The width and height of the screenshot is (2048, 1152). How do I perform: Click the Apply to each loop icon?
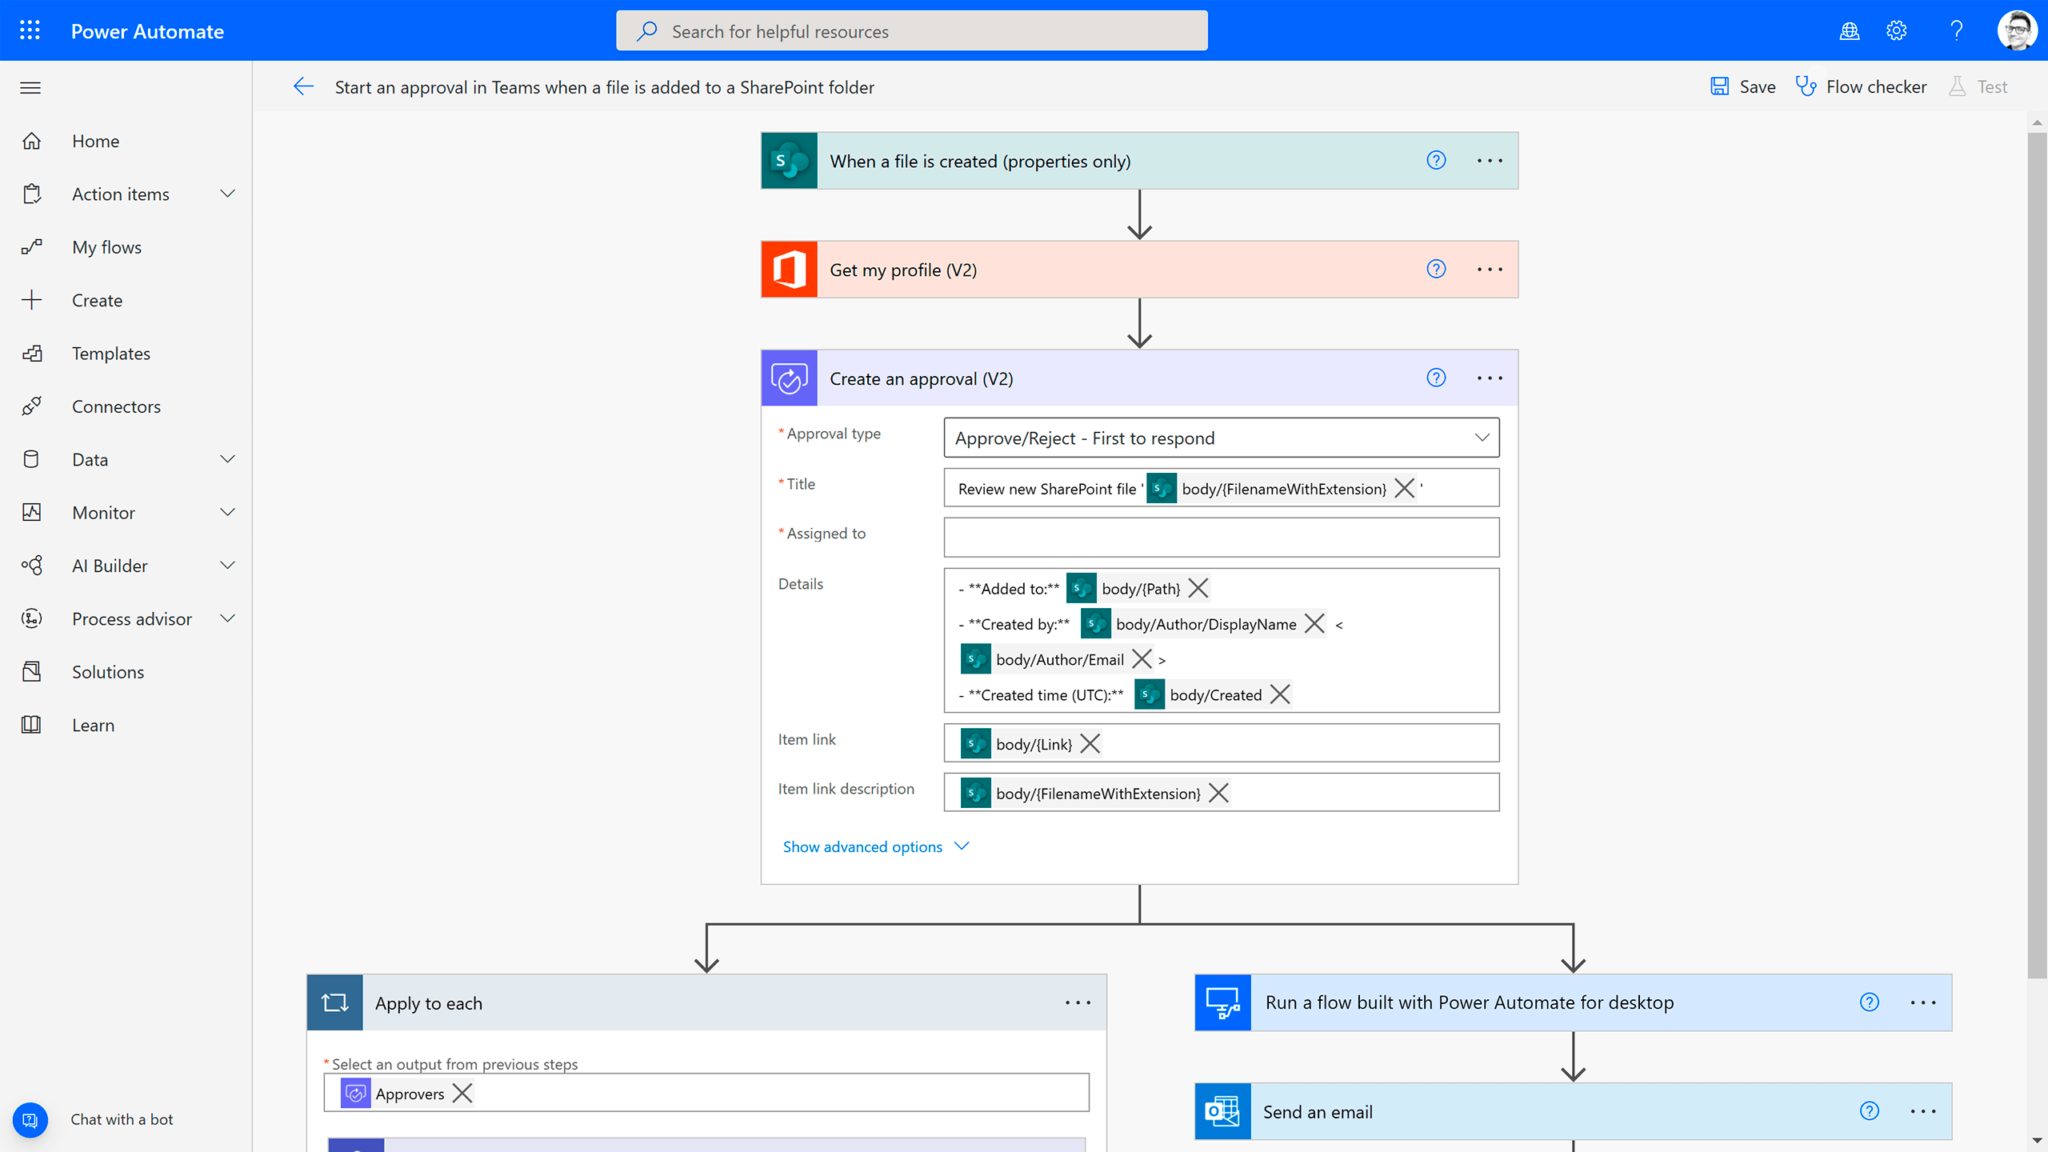tap(333, 1003)
